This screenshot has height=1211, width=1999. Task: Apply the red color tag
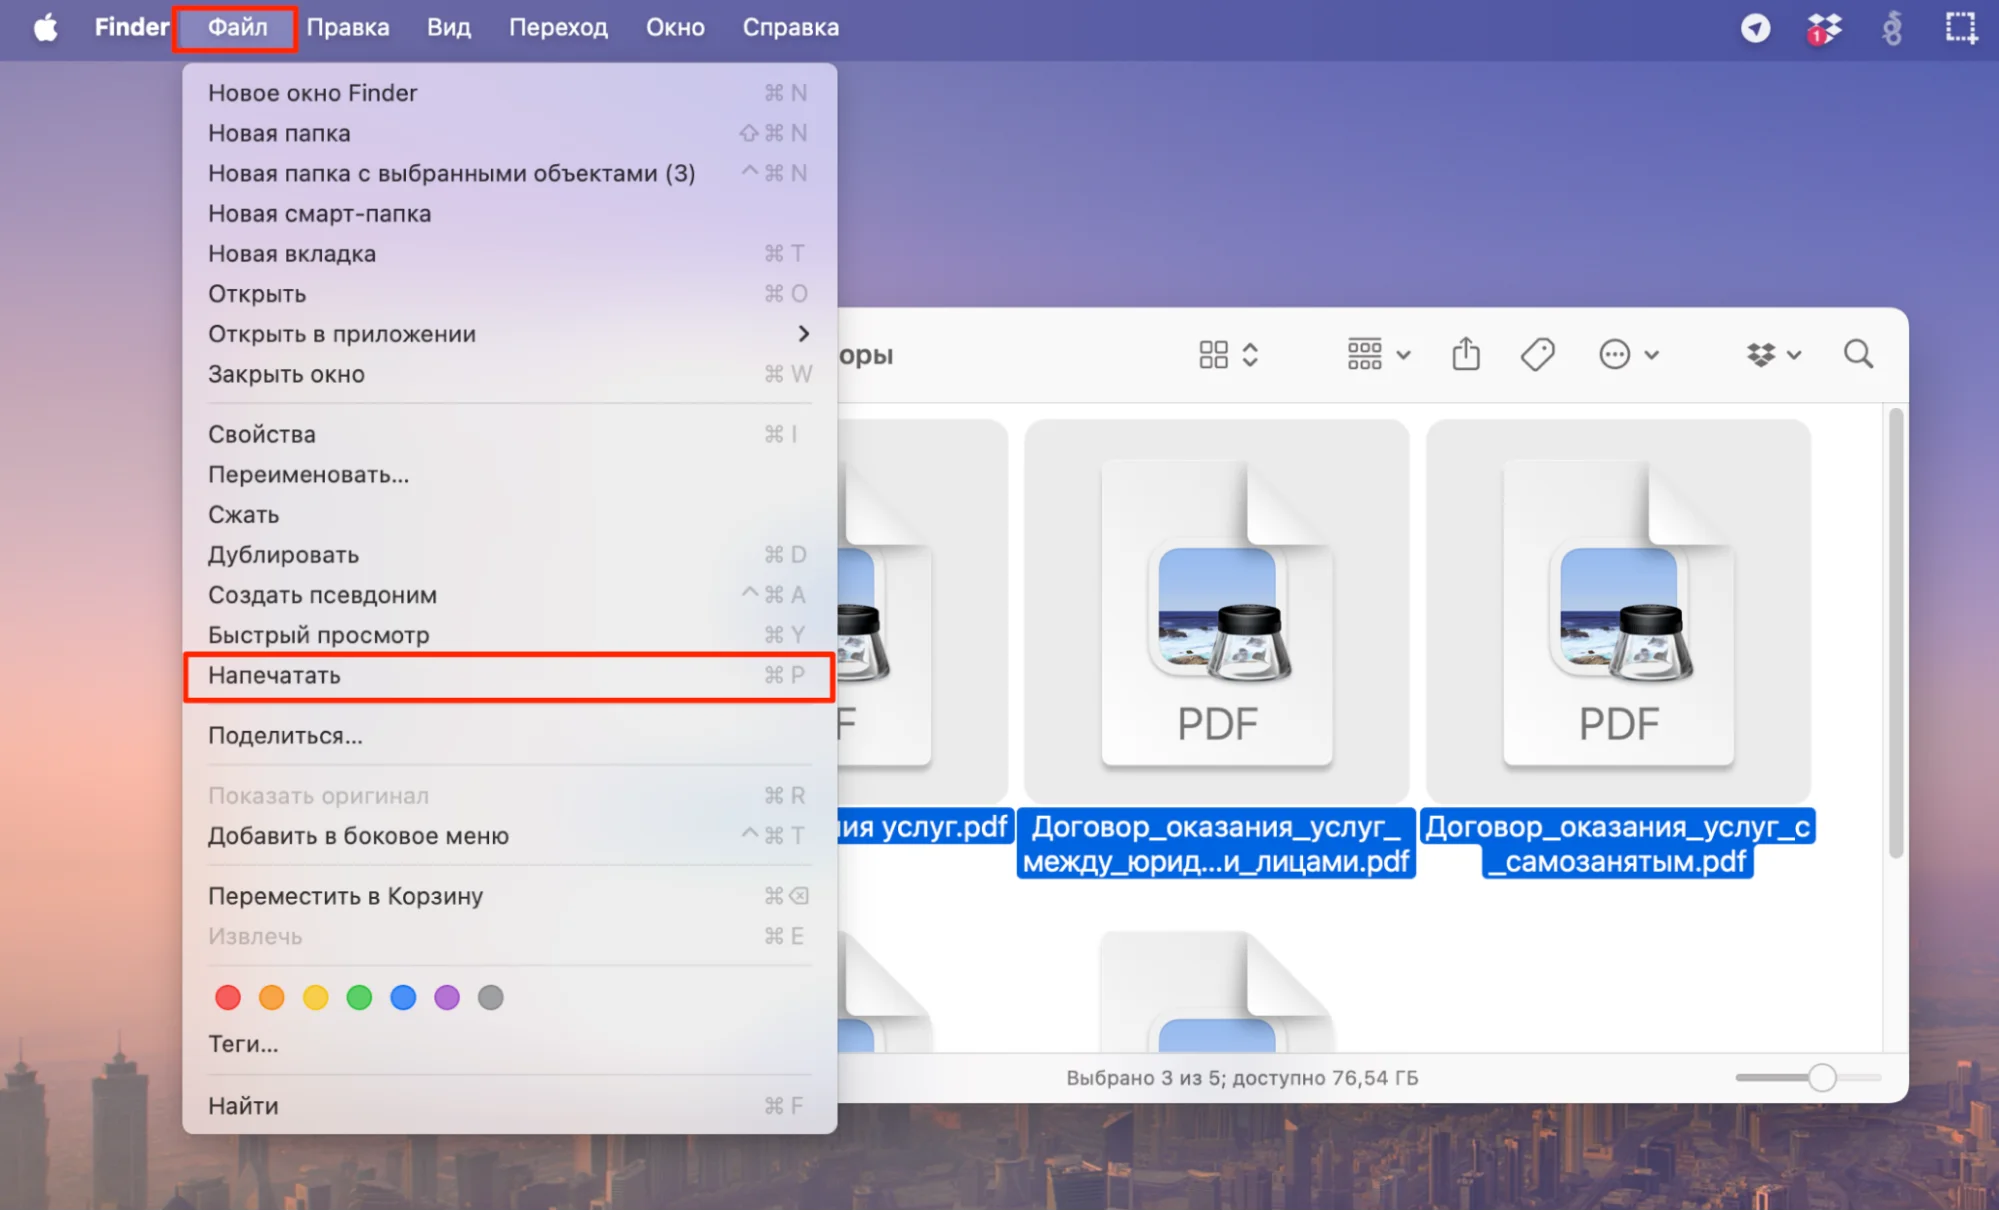pos(228,997)
